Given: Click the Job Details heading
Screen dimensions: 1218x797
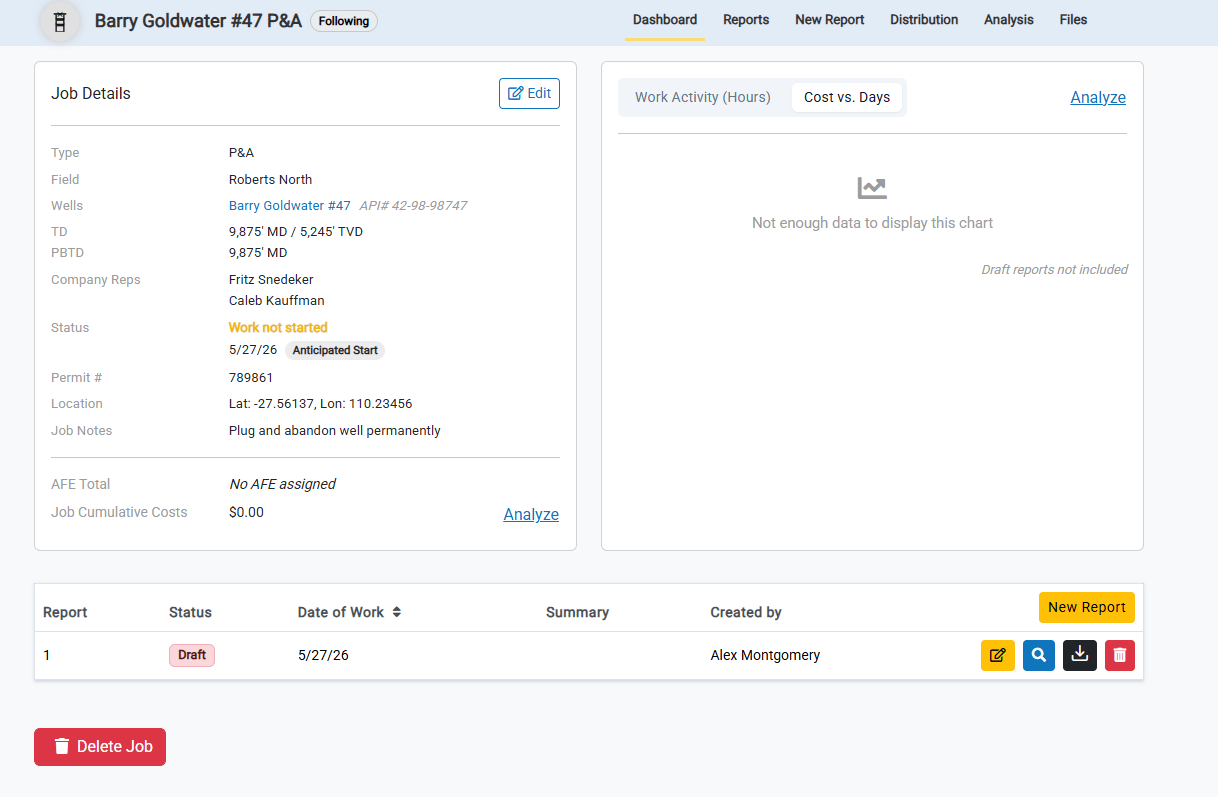Looking at the screenshot, I should [91, 94].
